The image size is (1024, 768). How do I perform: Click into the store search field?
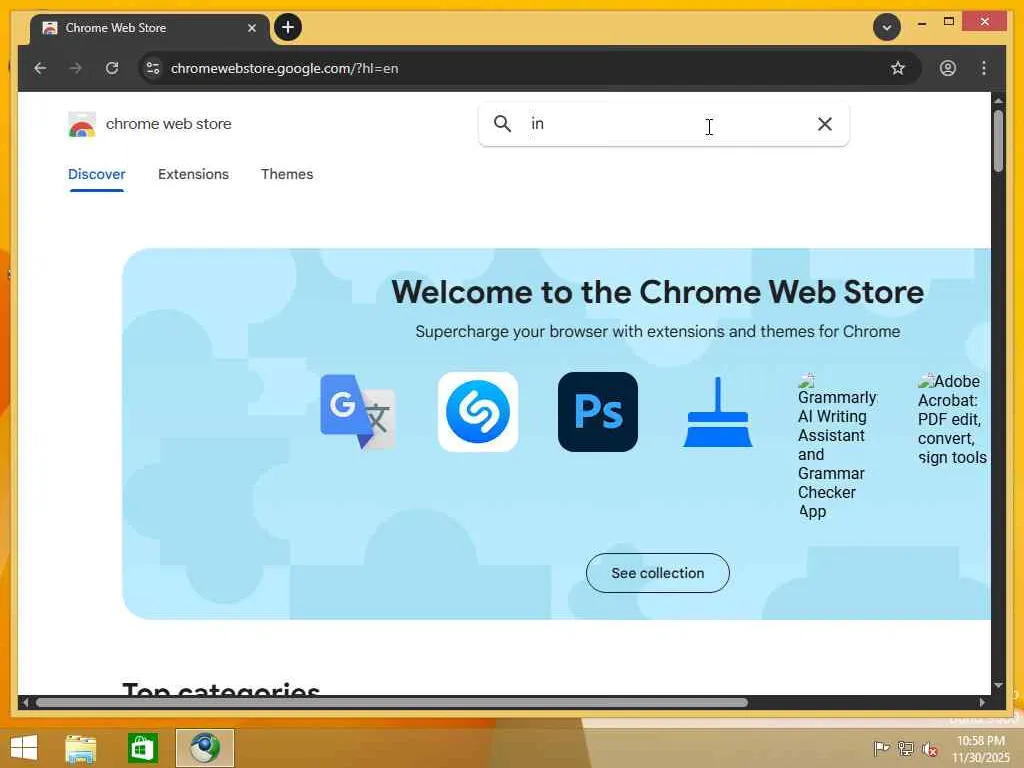[664, 123]
